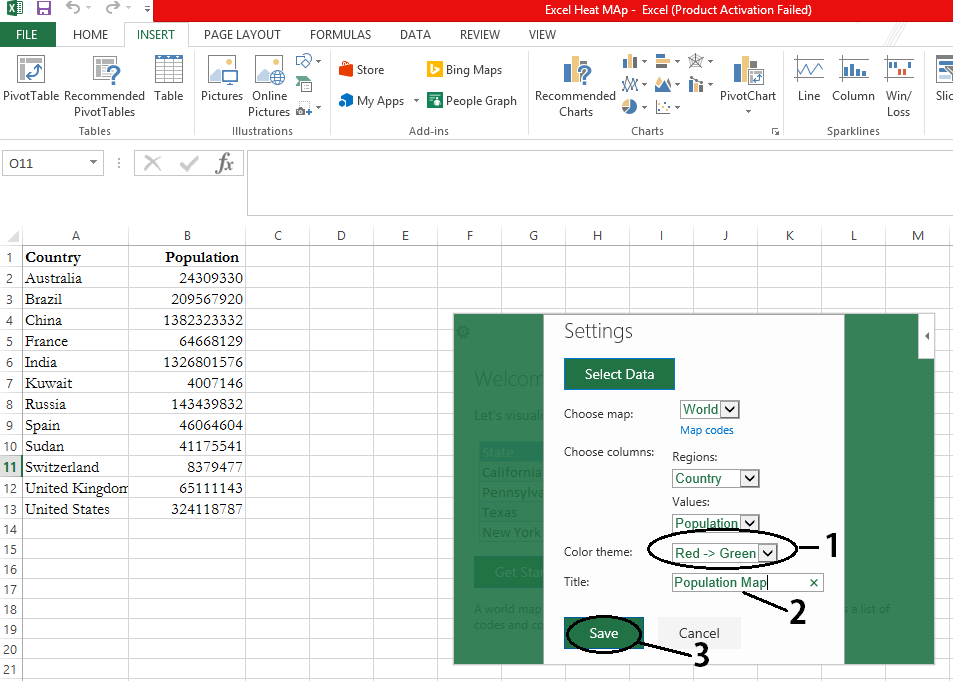
Task: Open the Regions Country dropdown
Action: [x=749, y=478]
